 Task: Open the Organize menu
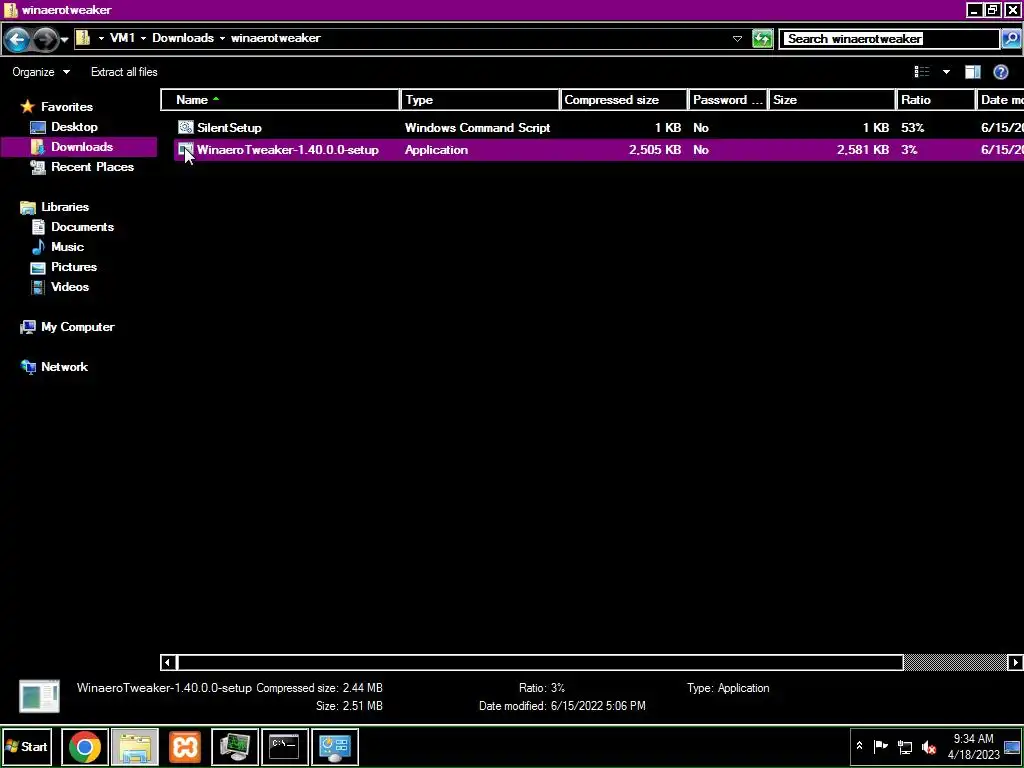(40, 72)
